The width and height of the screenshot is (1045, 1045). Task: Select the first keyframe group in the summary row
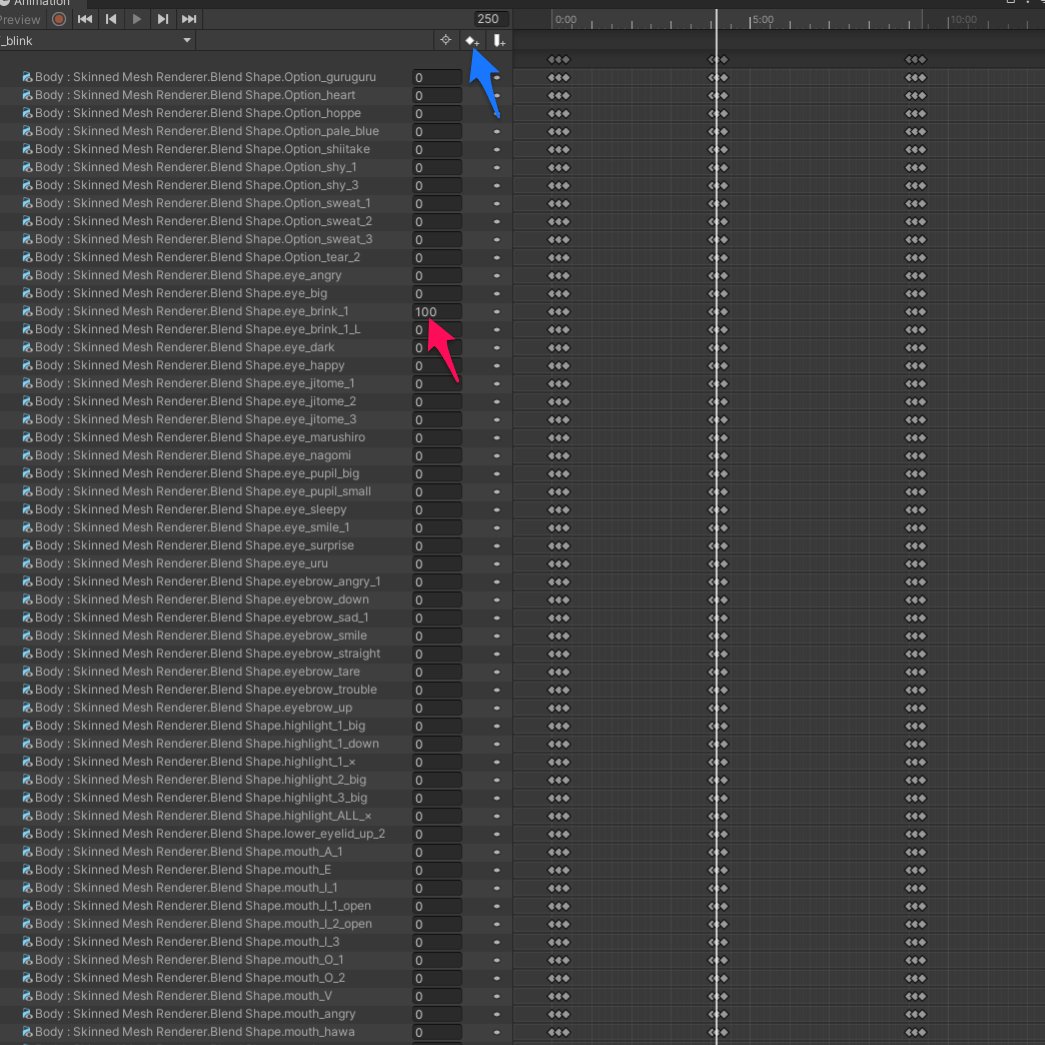(x=558, y=60)
